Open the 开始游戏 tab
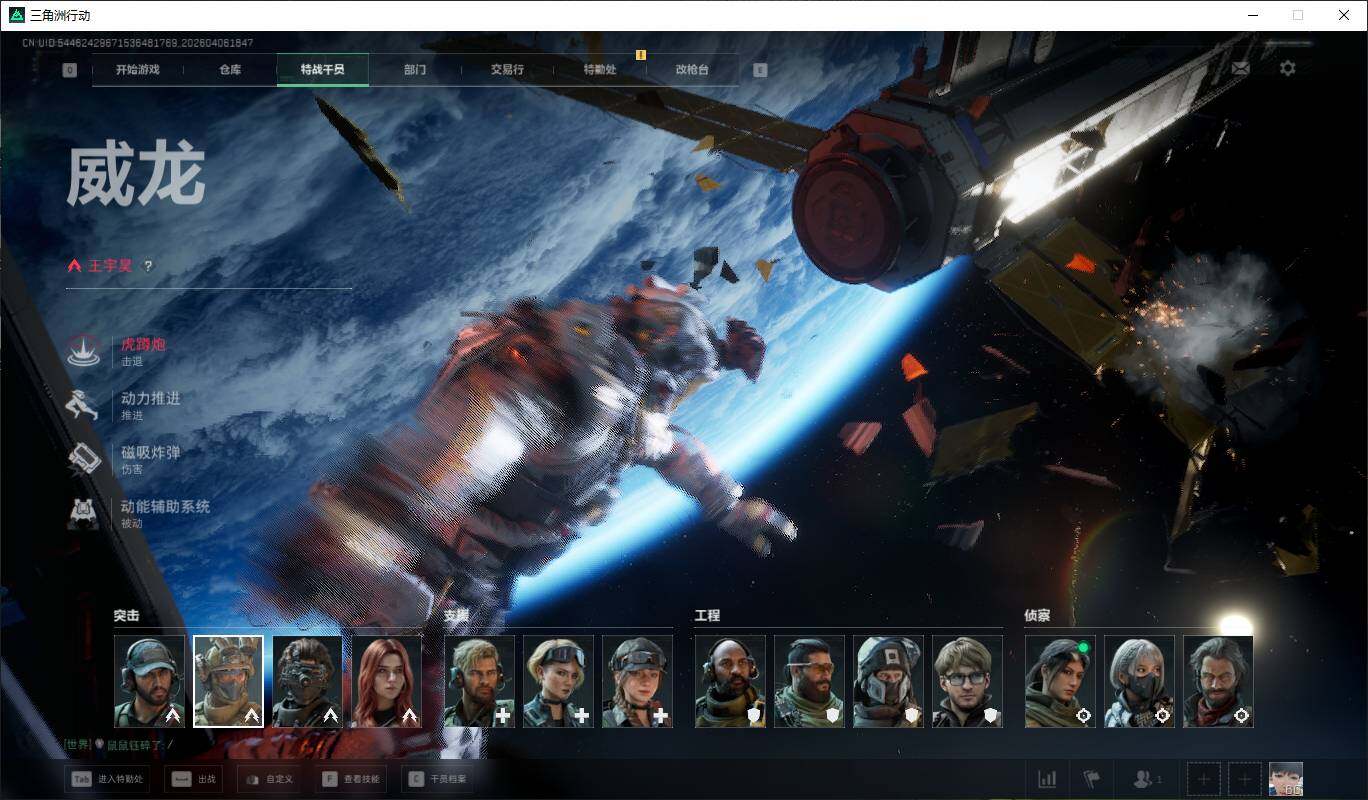The image size is (1368, 800). click(x=137, y=70)
